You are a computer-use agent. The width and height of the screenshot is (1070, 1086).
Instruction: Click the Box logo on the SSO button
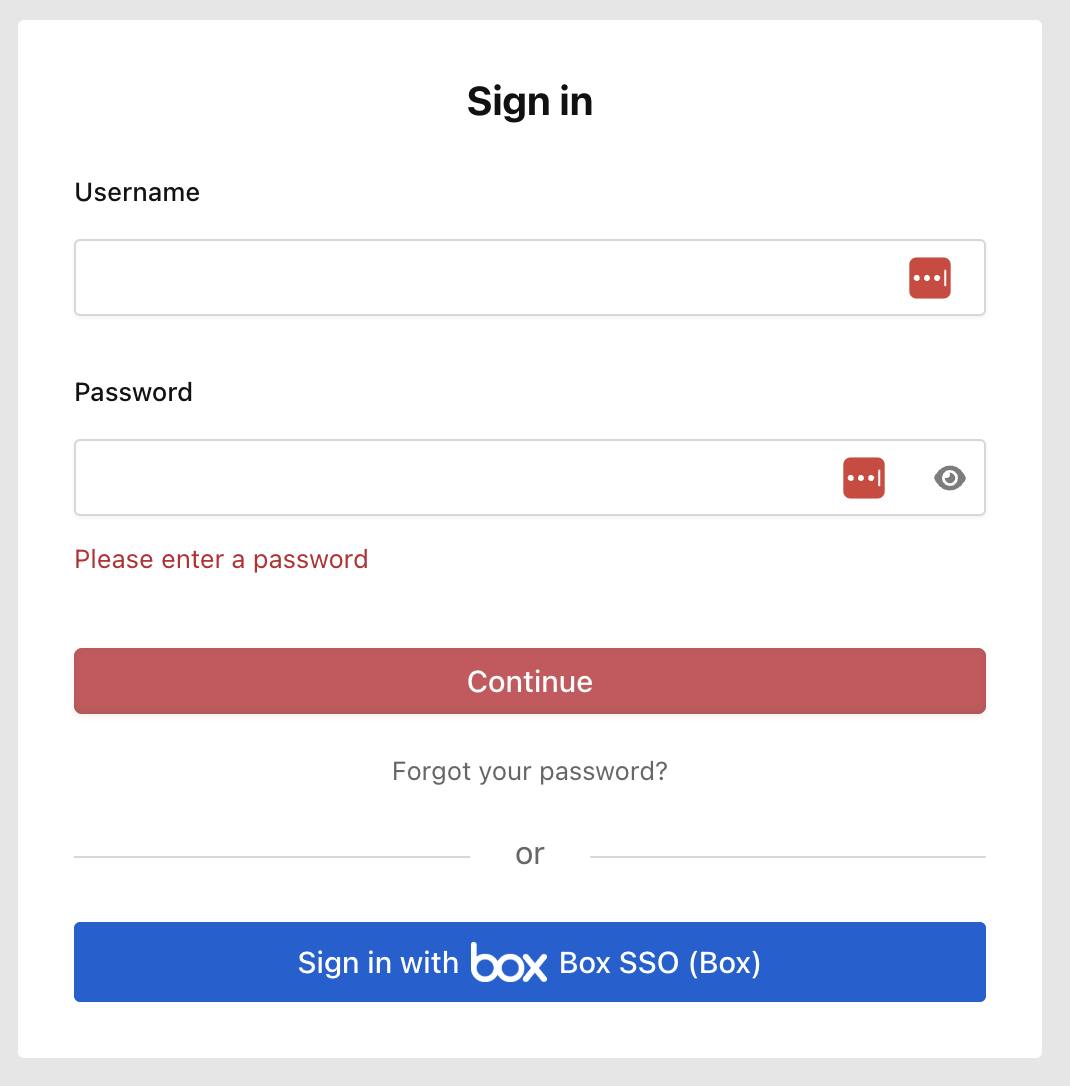click(509, 963)
